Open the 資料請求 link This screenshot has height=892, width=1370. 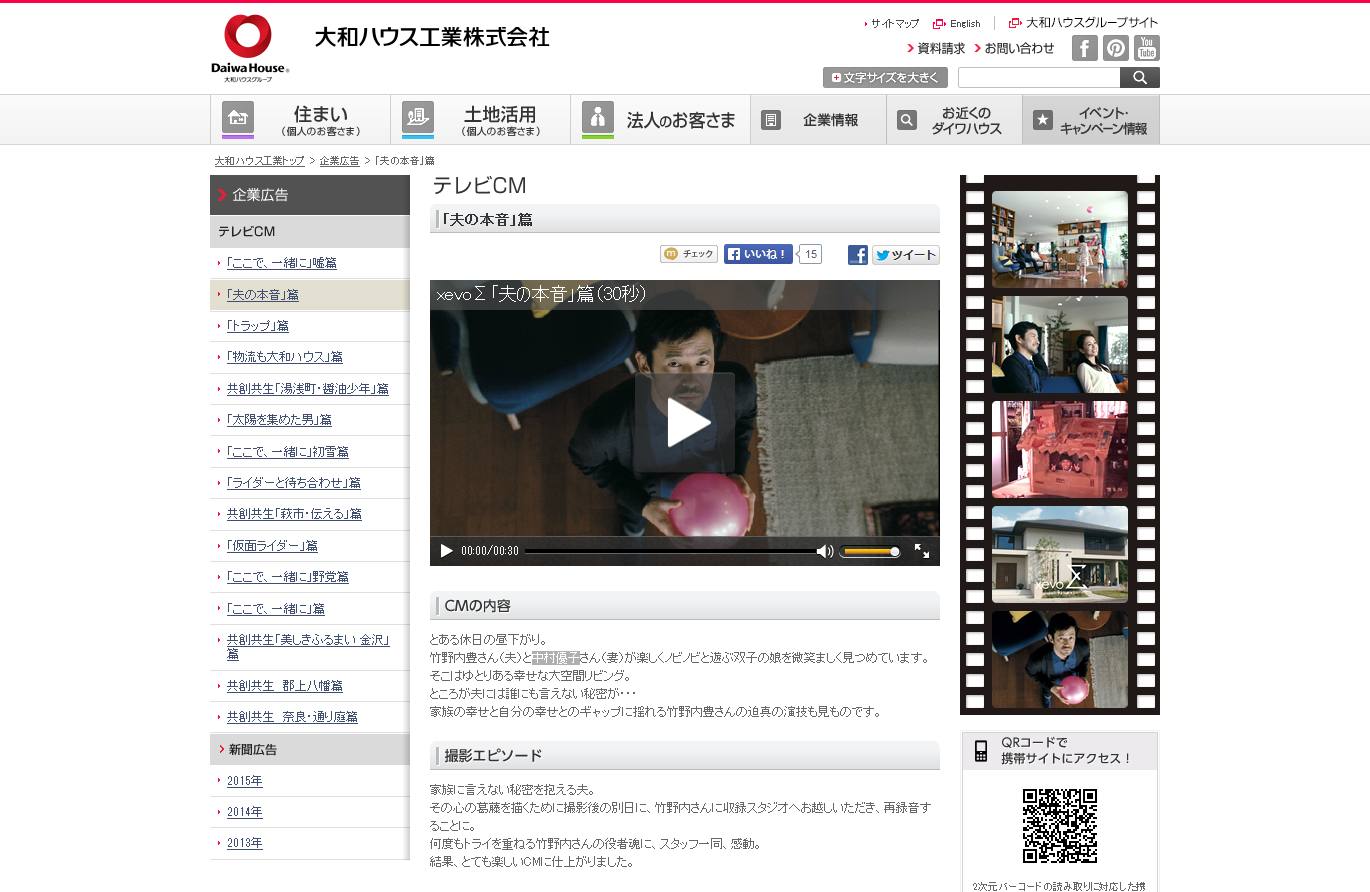(937, 48)
